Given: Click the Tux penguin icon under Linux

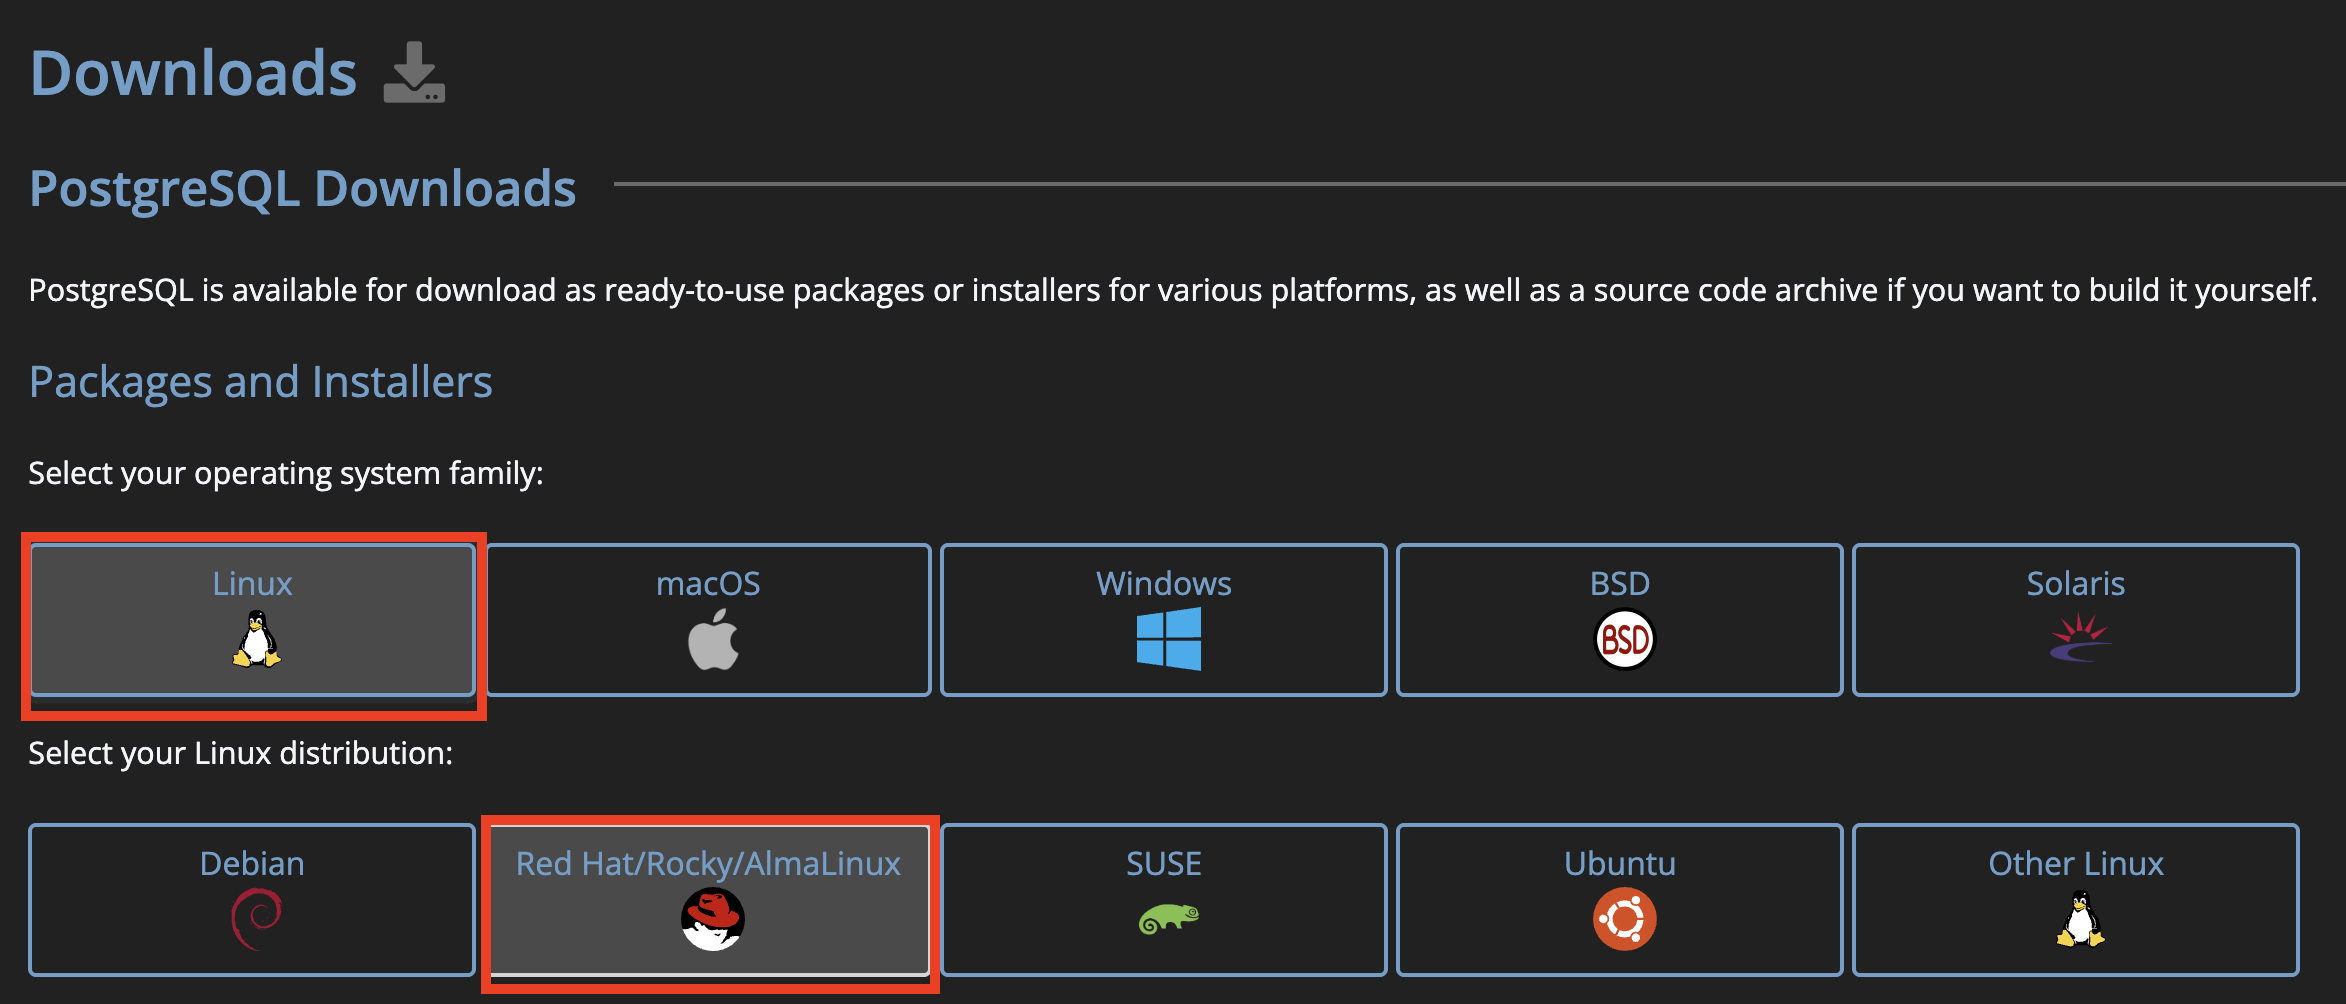Looking at the screenshot, I should tap(256, 639).
